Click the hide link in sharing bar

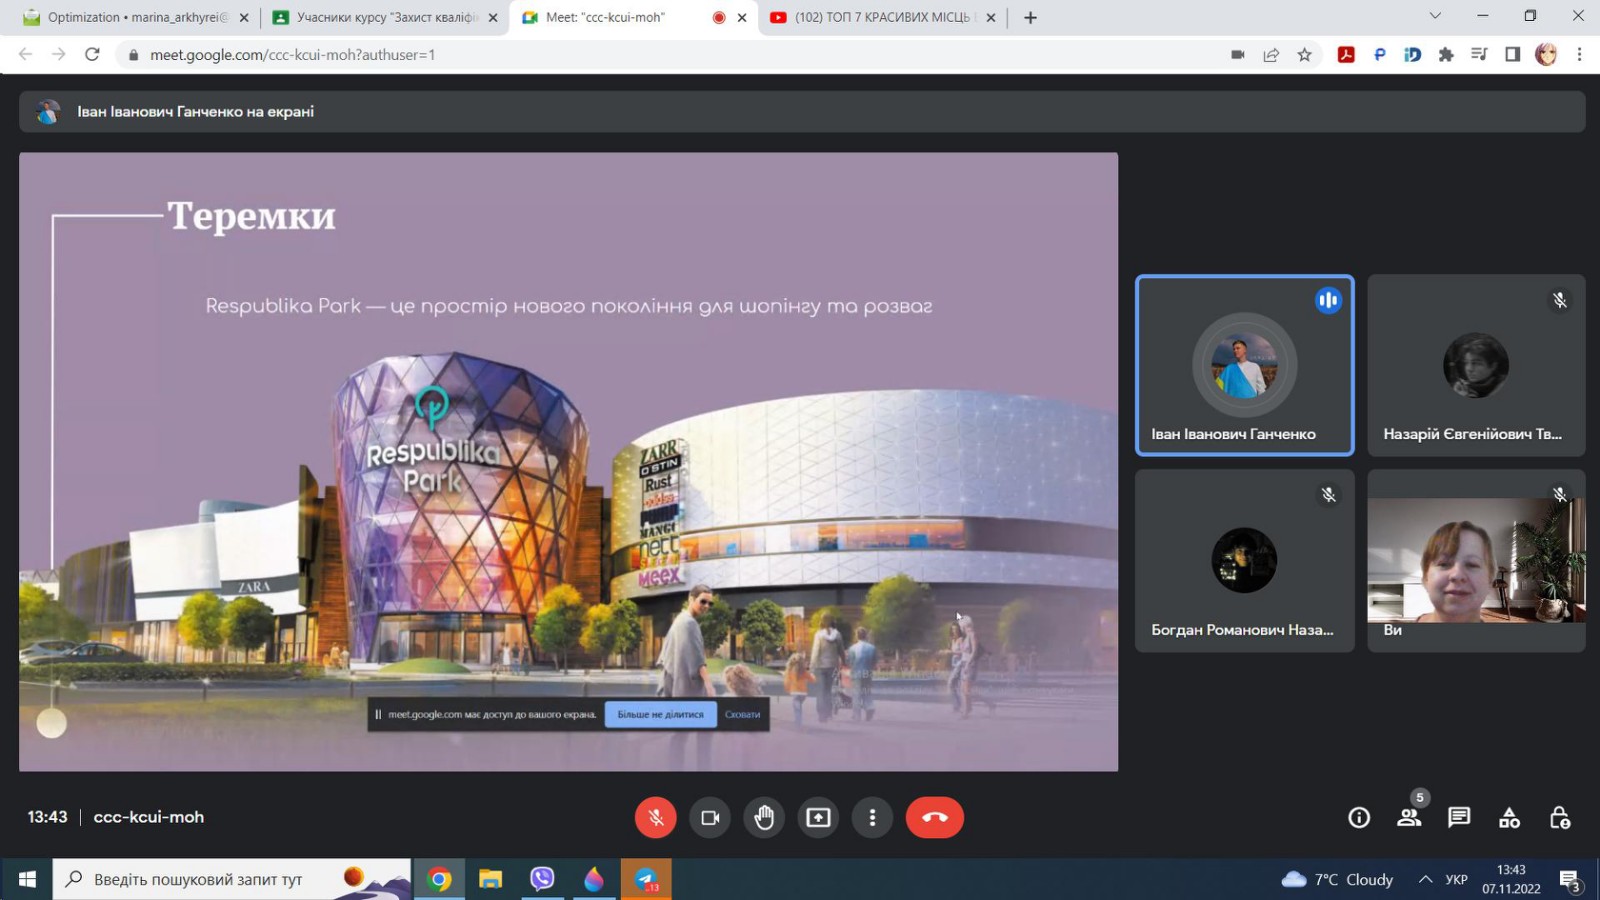click(742, 714)
